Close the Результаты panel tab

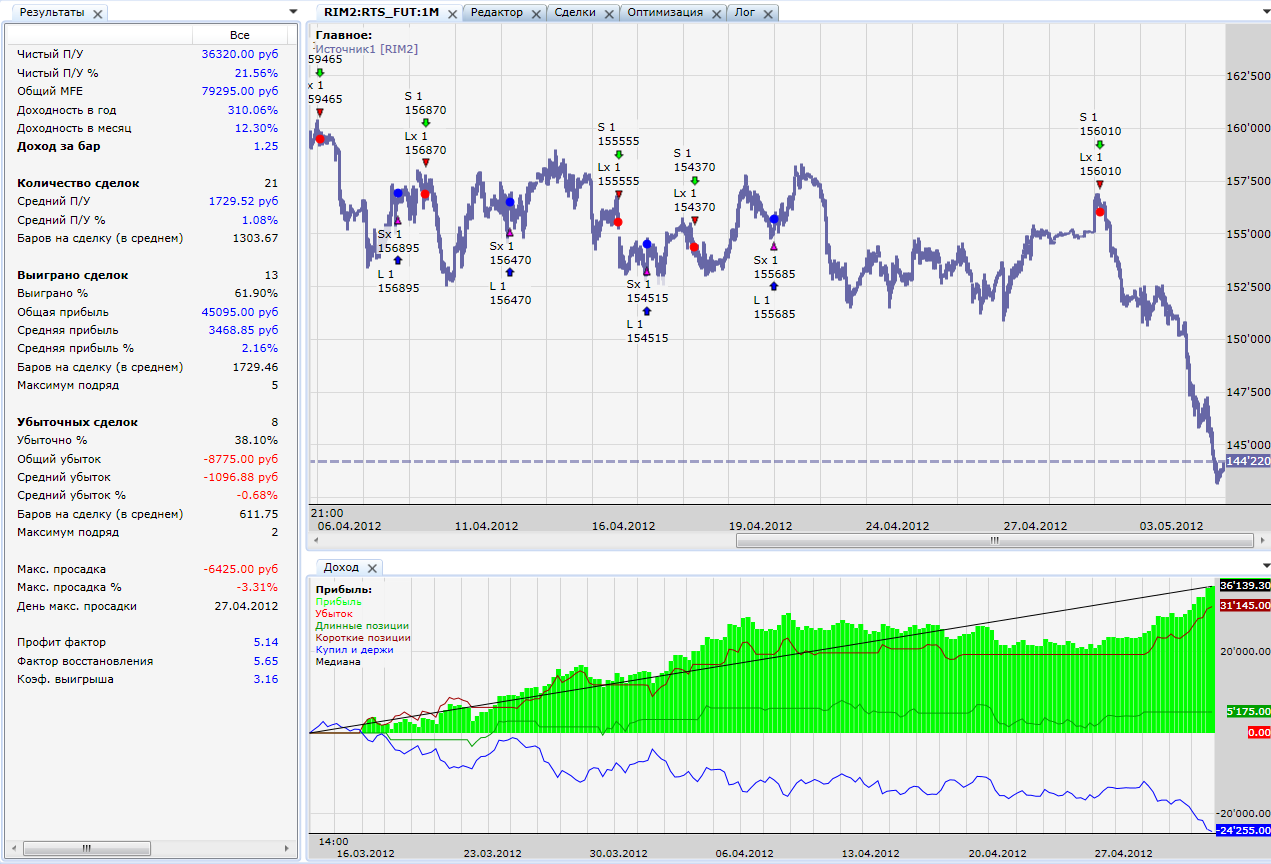pyautogui.click(x=97, y=14)
